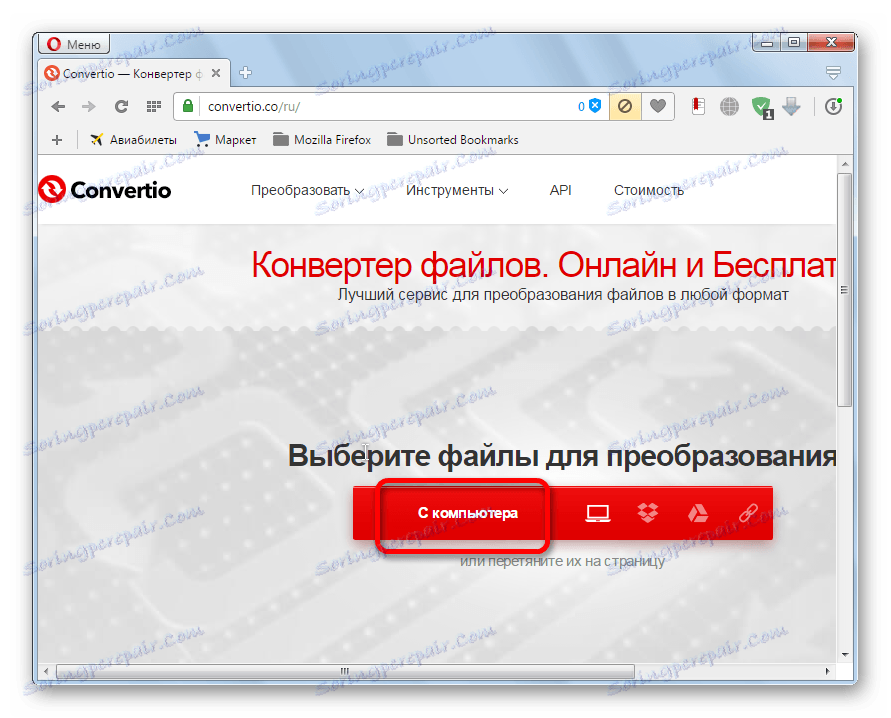Open the tab list menu icon
891x718 pixels.
click(x=833, y=73)
